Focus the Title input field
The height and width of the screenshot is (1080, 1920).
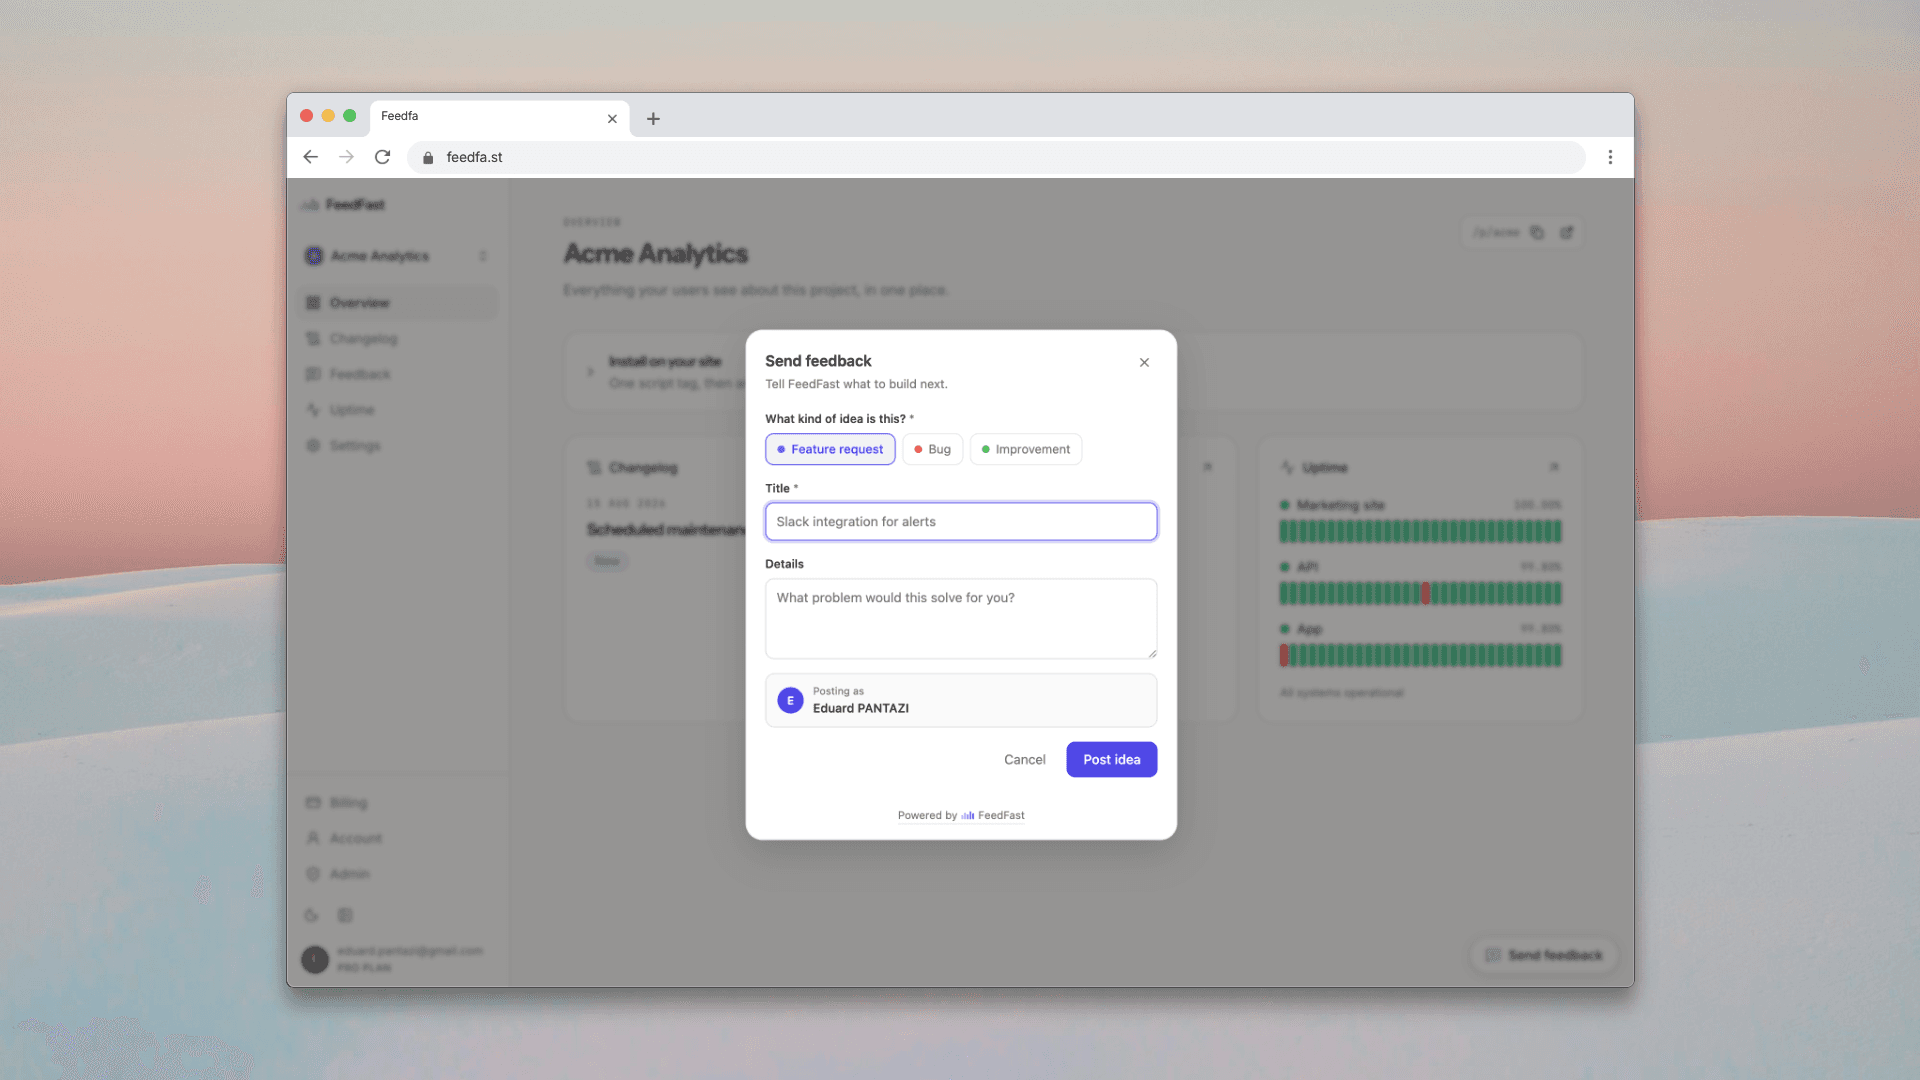click(961, 521)
